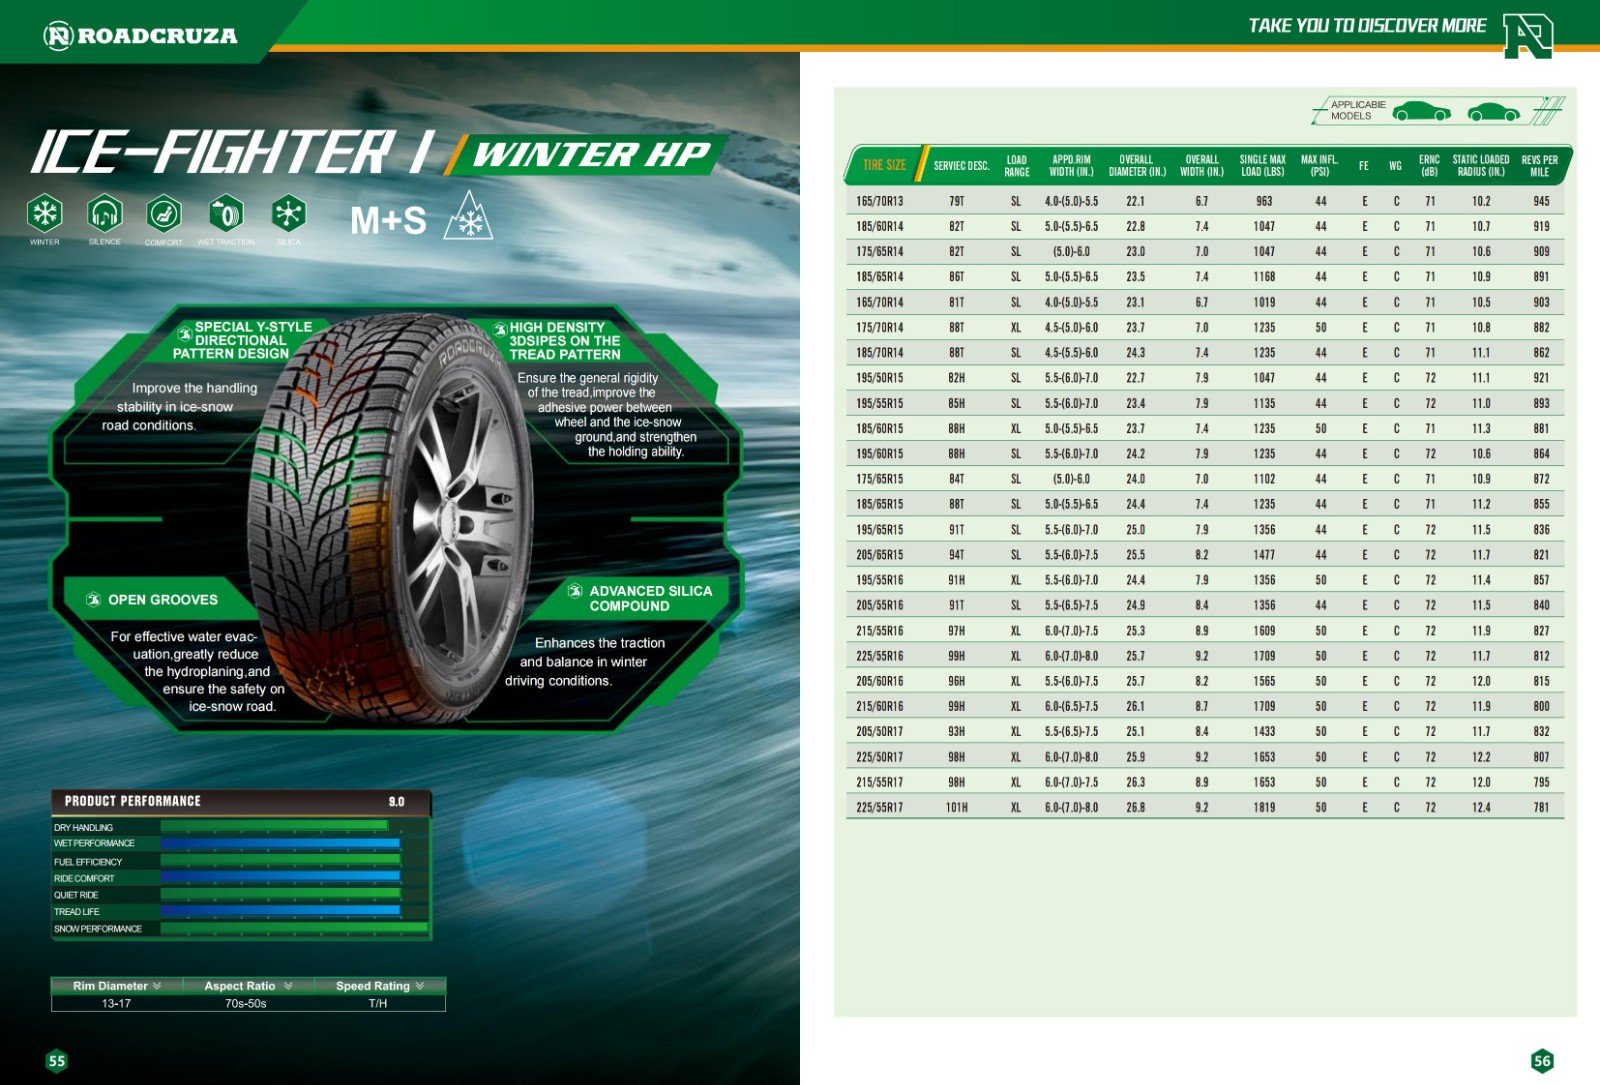1600x1085 pixels.
Task: Click the first car icon in Applicable Models
Action: (1421, 111)
